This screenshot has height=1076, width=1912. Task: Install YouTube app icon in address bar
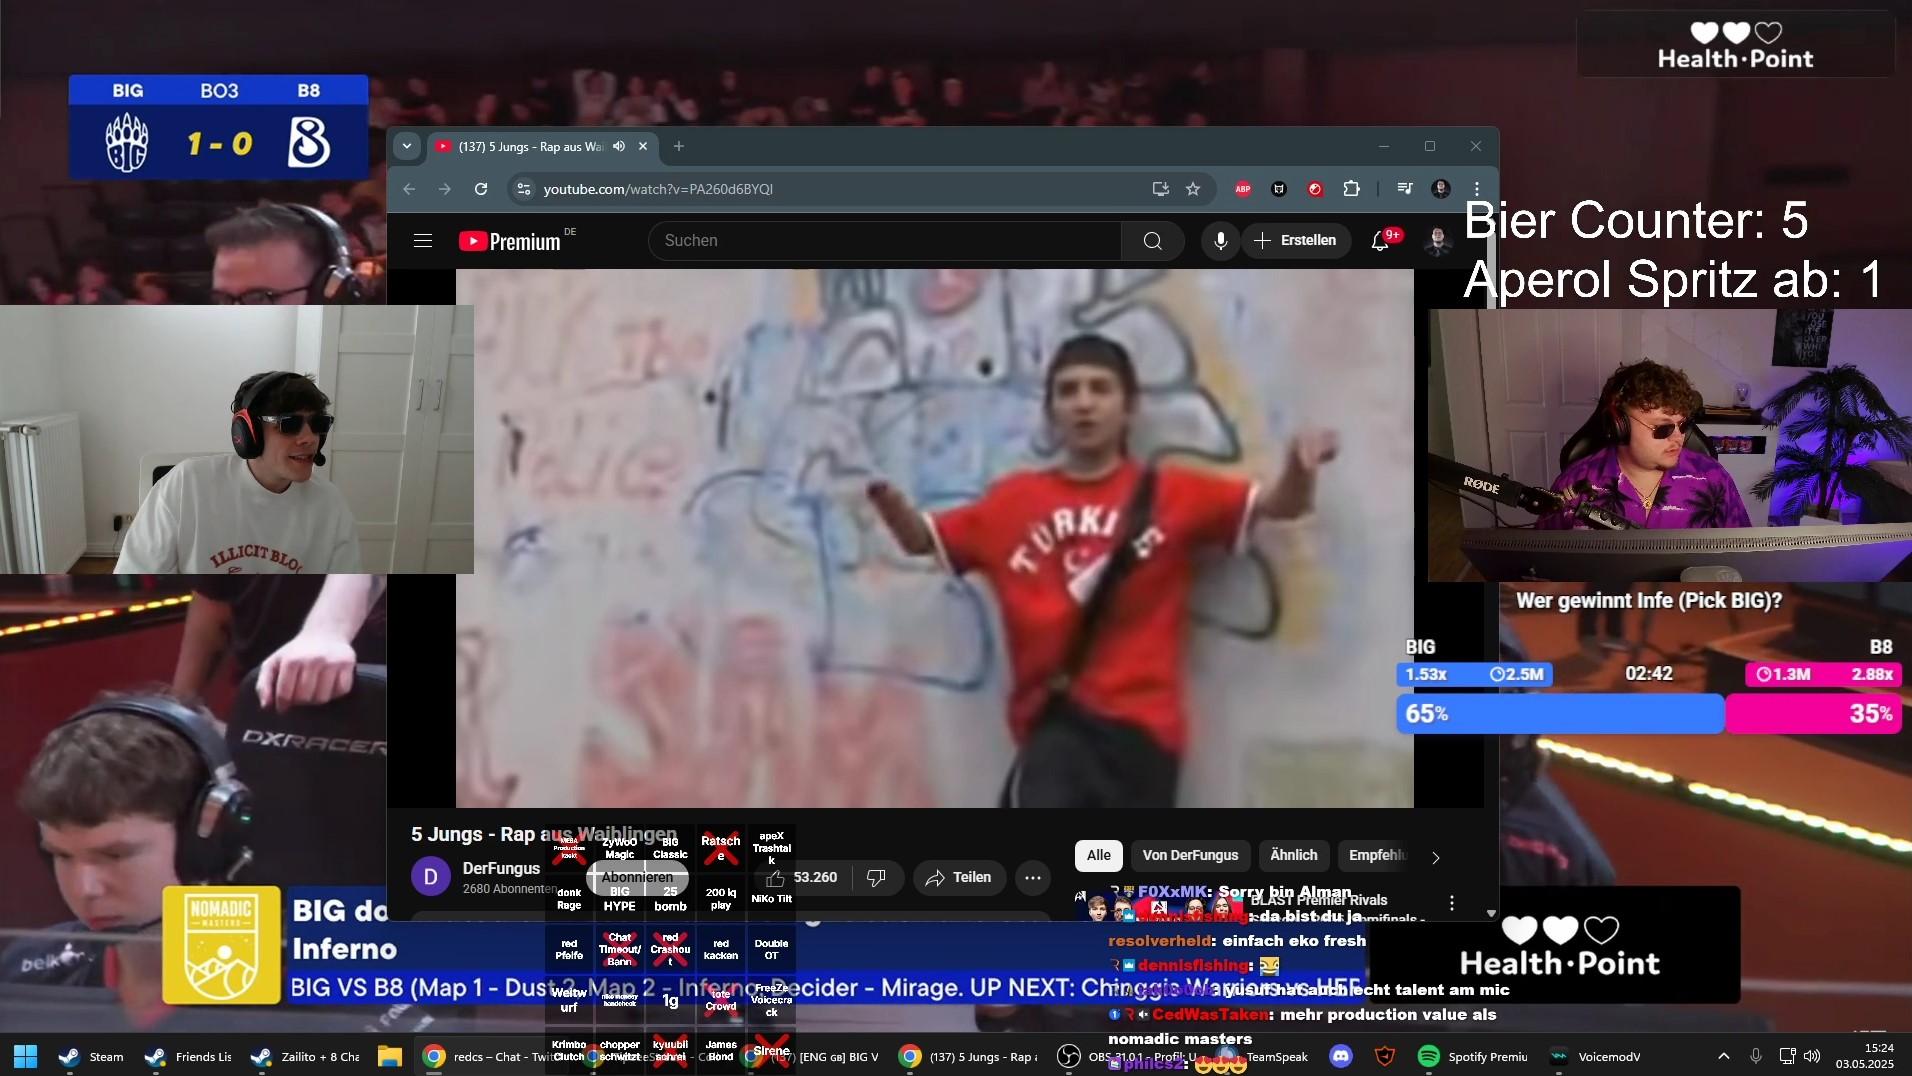point(1160,189)
